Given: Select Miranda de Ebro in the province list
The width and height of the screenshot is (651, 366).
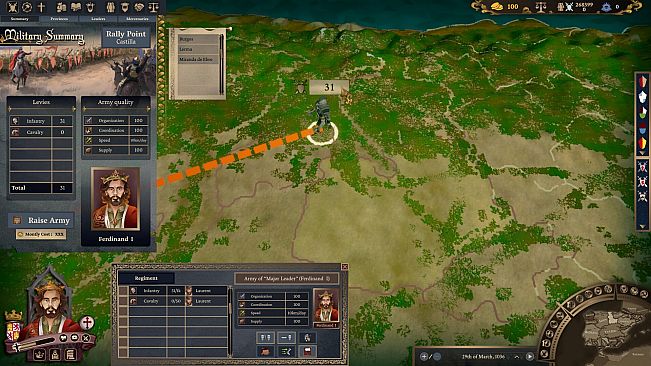Looking at the screenshot, I should tap(198, 59).
